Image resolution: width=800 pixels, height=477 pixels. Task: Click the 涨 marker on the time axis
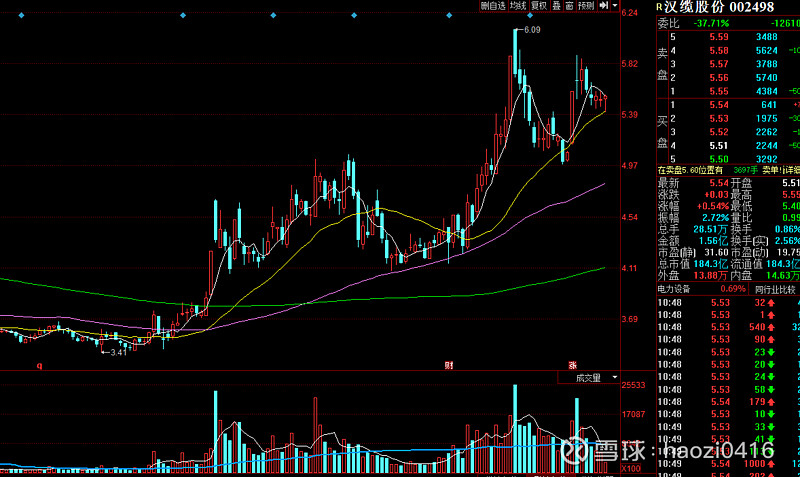tap(574, 393)
